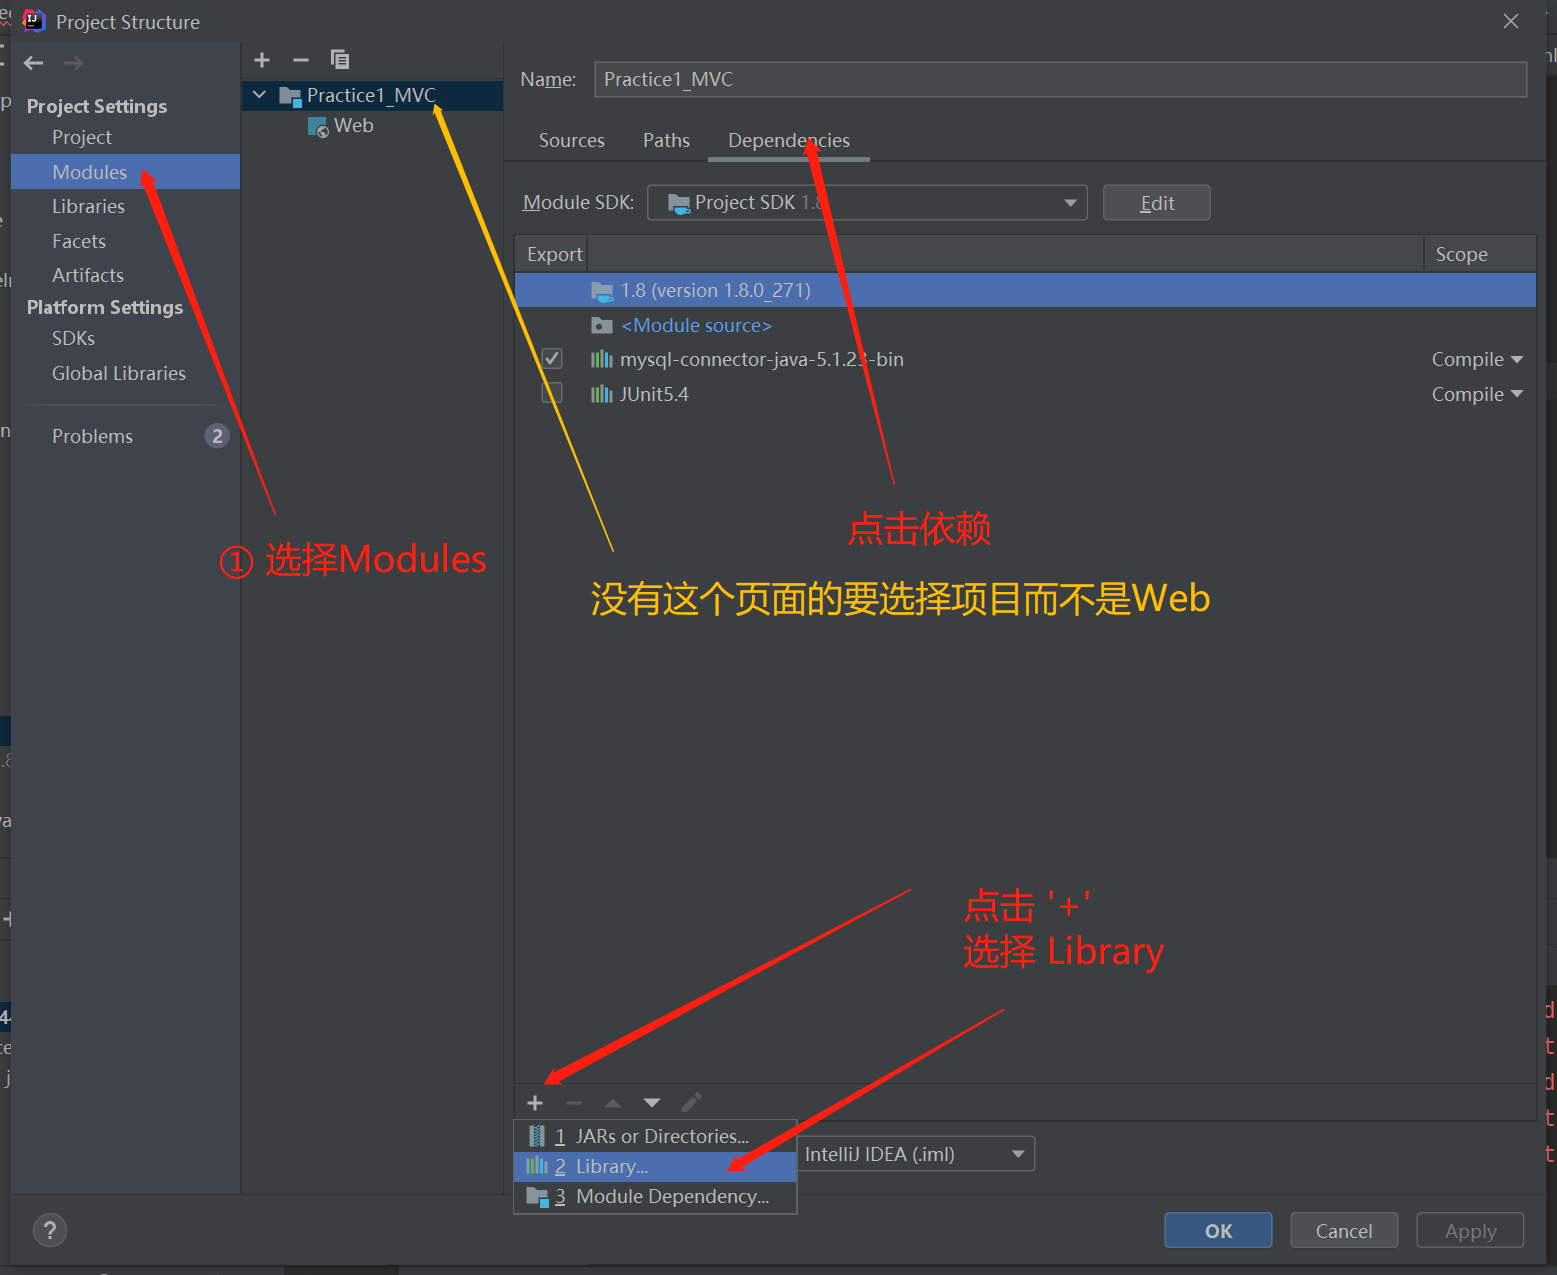This screenshot has width=1557, height=1275.
Task: Switch to the Paths tab
Action: [666, 141]
